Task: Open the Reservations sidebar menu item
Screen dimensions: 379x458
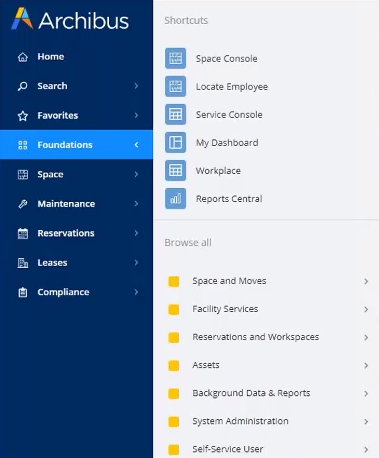Action: pos(76,233)
